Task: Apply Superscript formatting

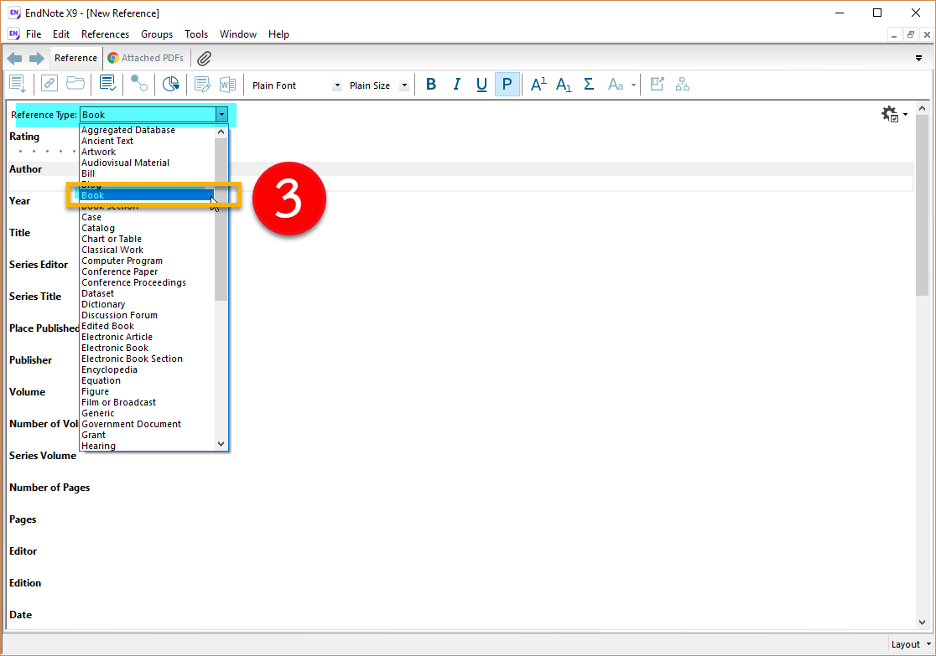Action: tap(538, 85)
